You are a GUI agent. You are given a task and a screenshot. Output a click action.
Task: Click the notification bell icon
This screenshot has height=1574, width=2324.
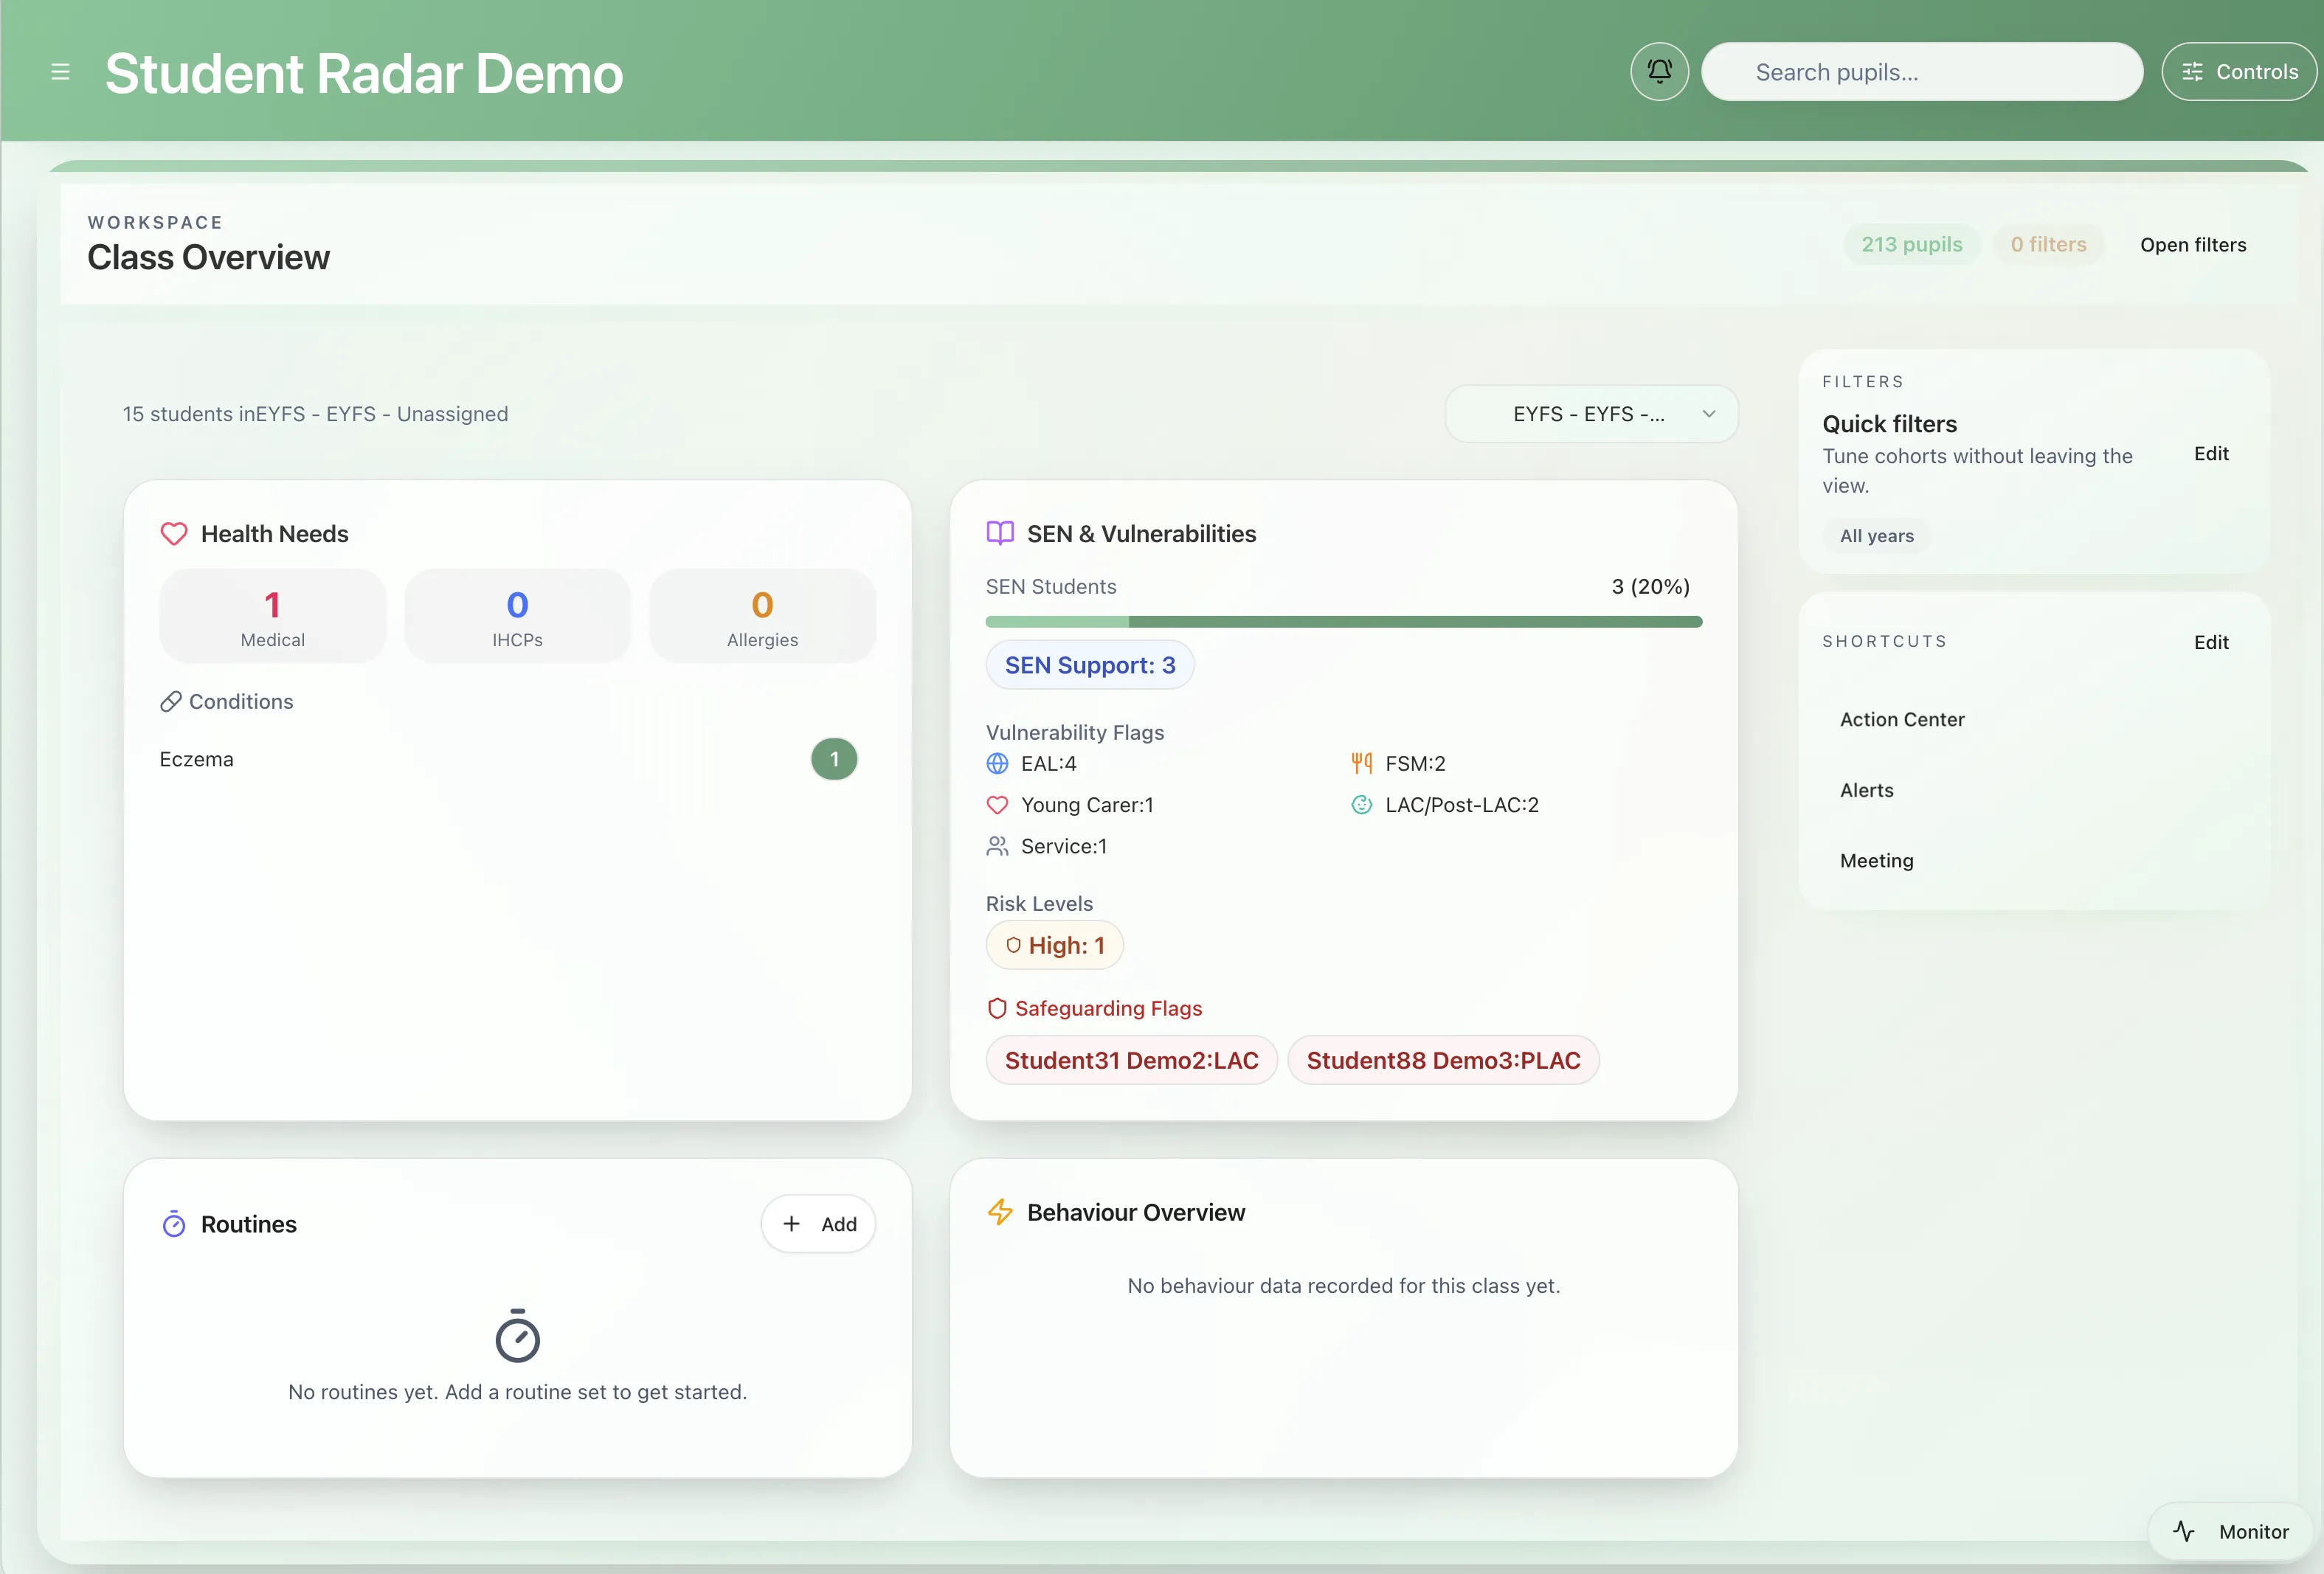tap(1659, 71)
